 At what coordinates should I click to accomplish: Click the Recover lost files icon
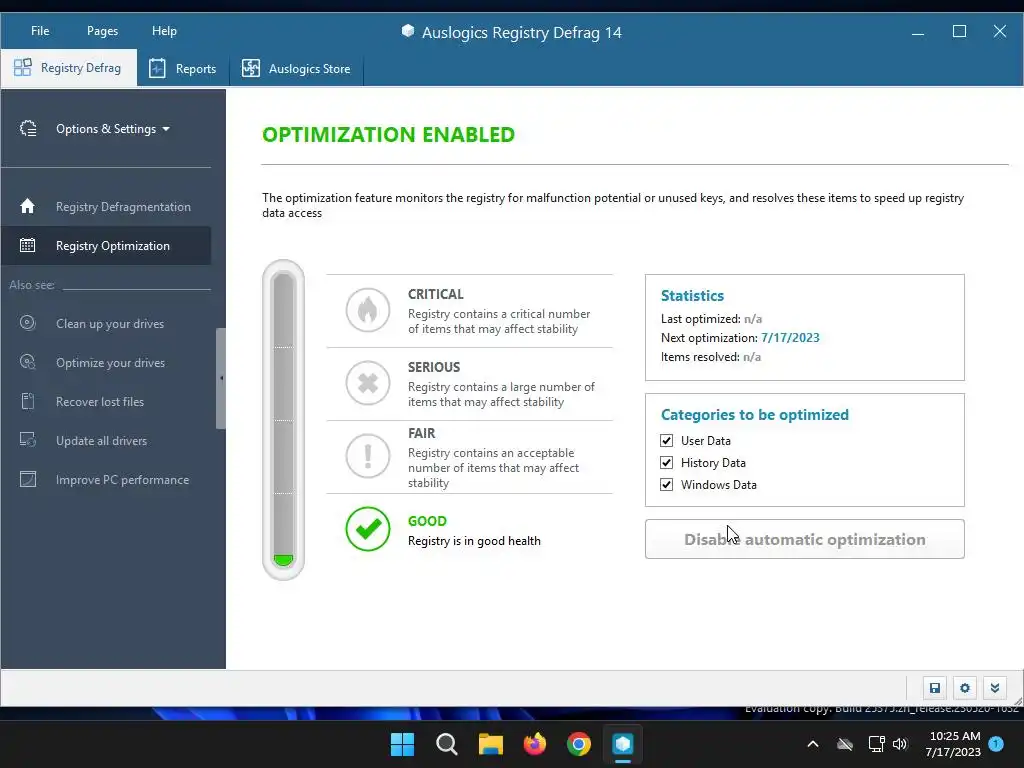(x=27, y=401)
